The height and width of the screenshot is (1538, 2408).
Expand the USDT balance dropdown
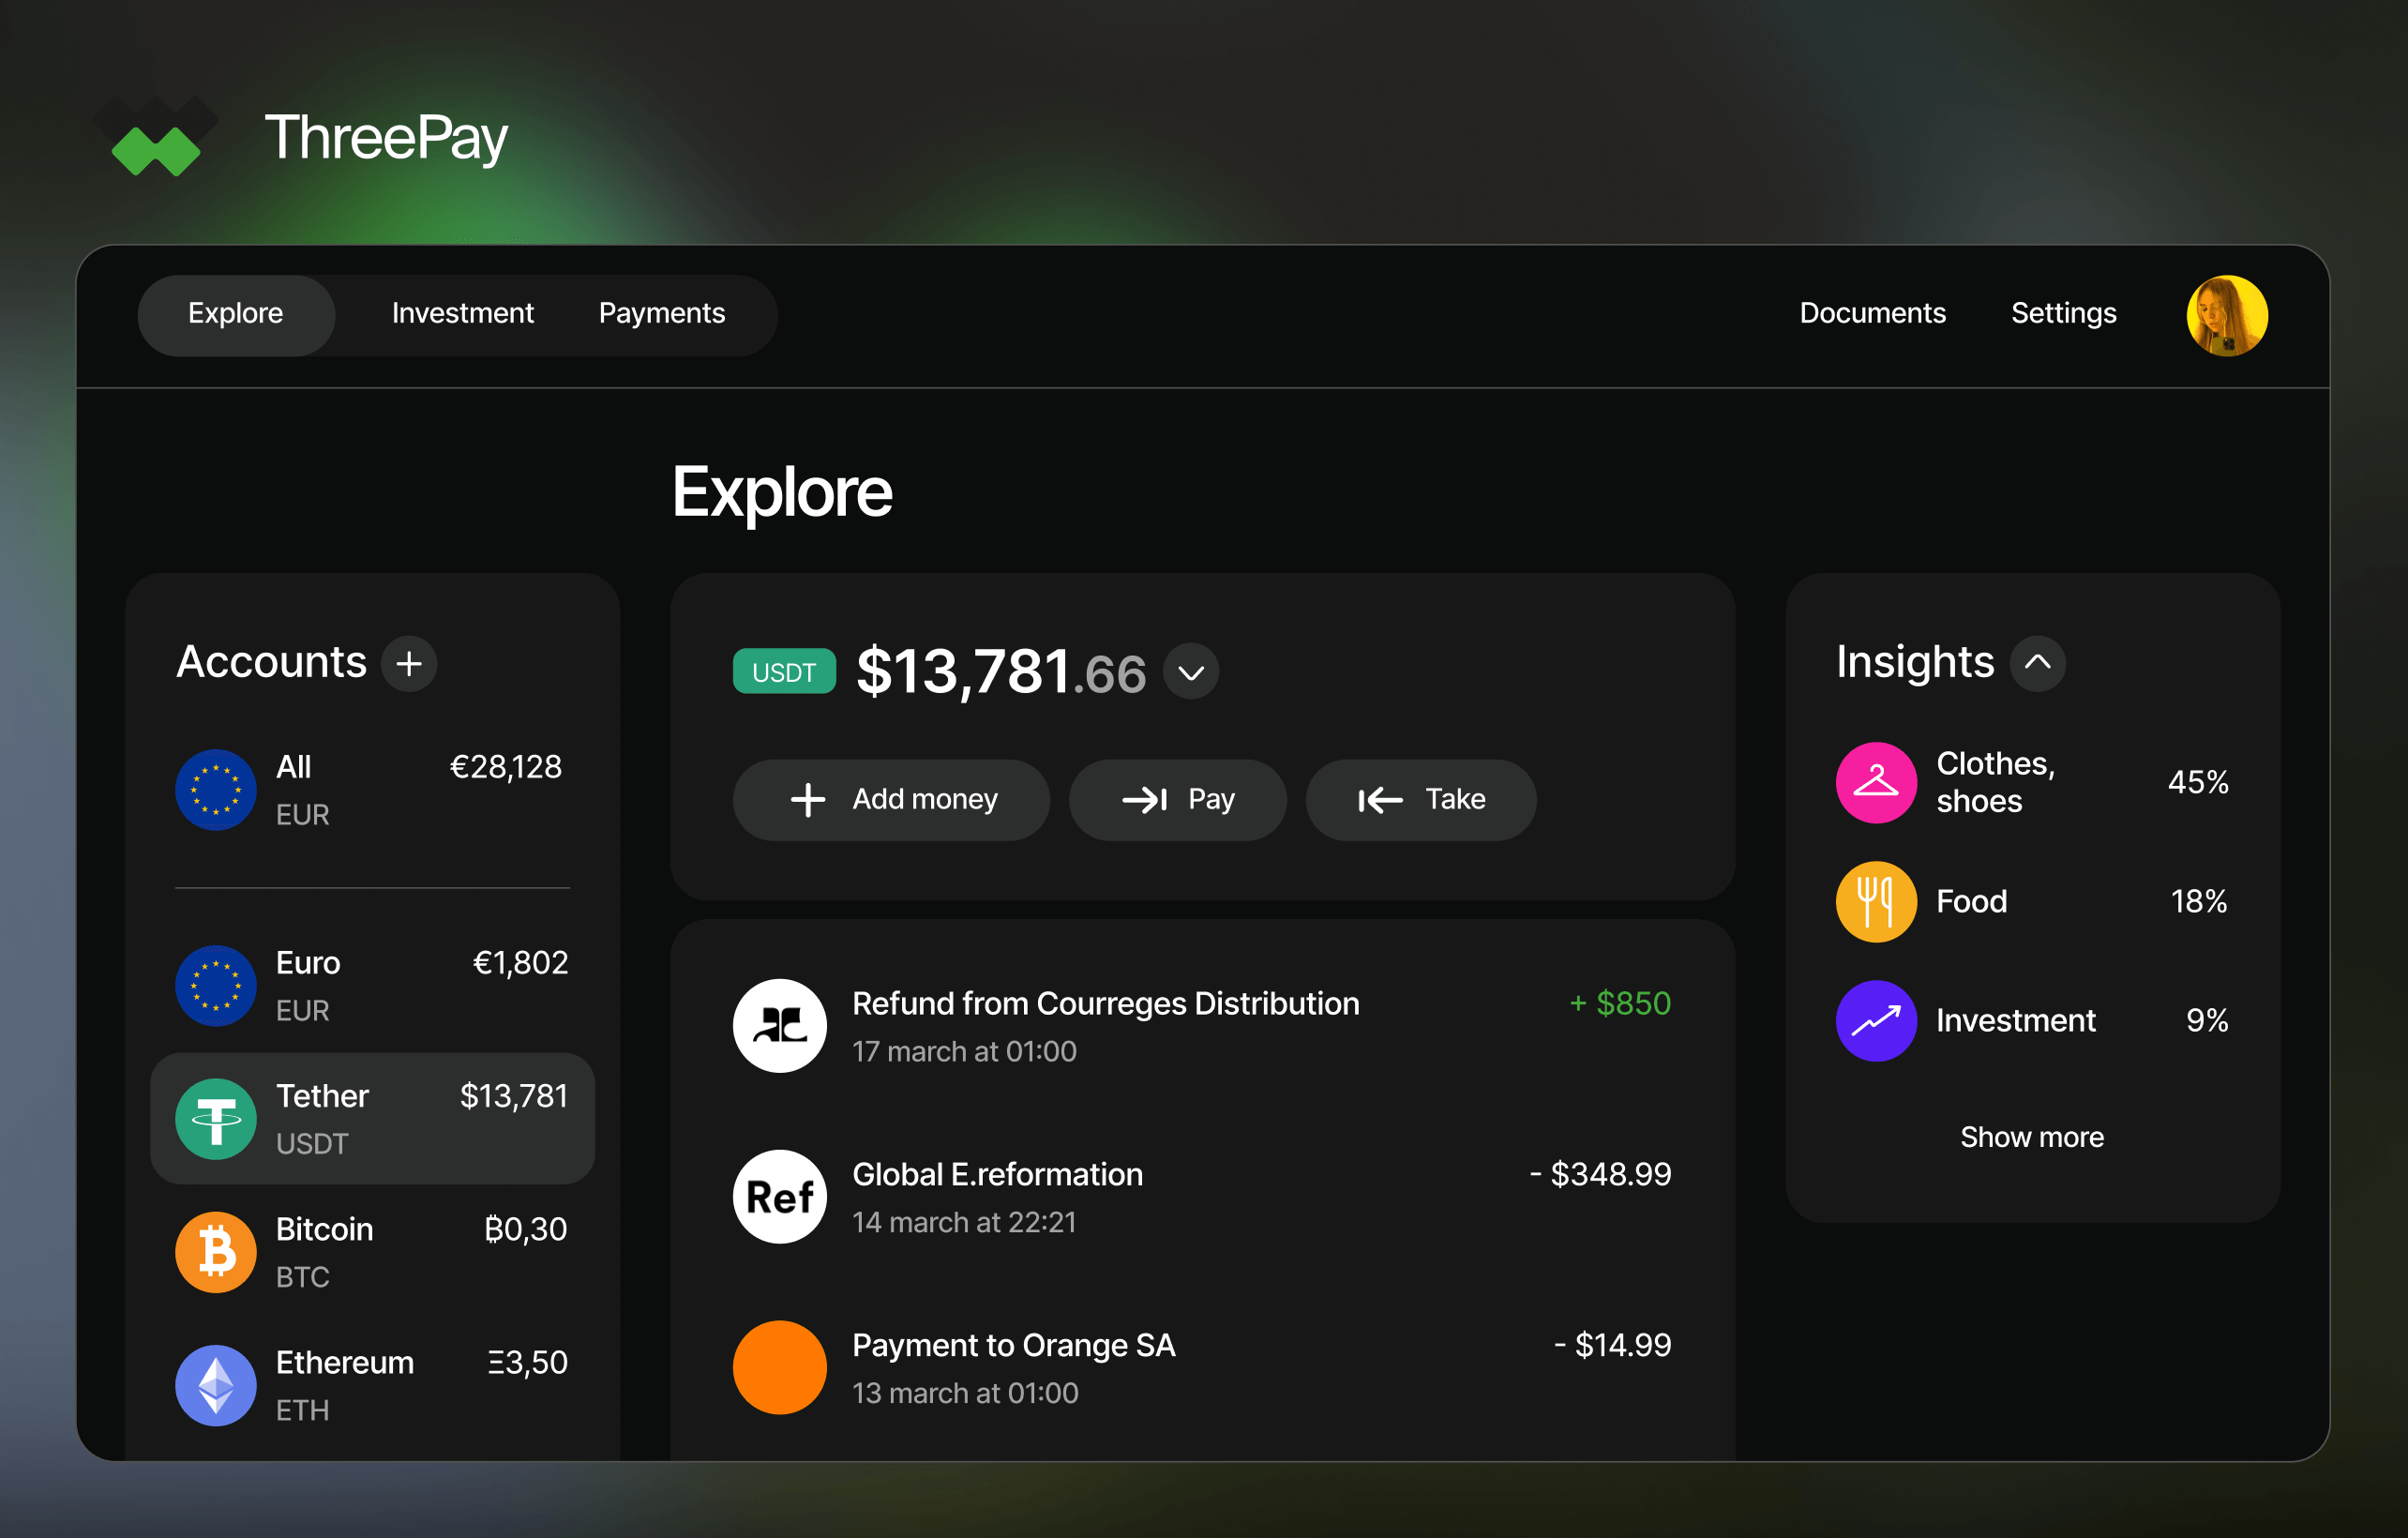(x=1194, y=672)
